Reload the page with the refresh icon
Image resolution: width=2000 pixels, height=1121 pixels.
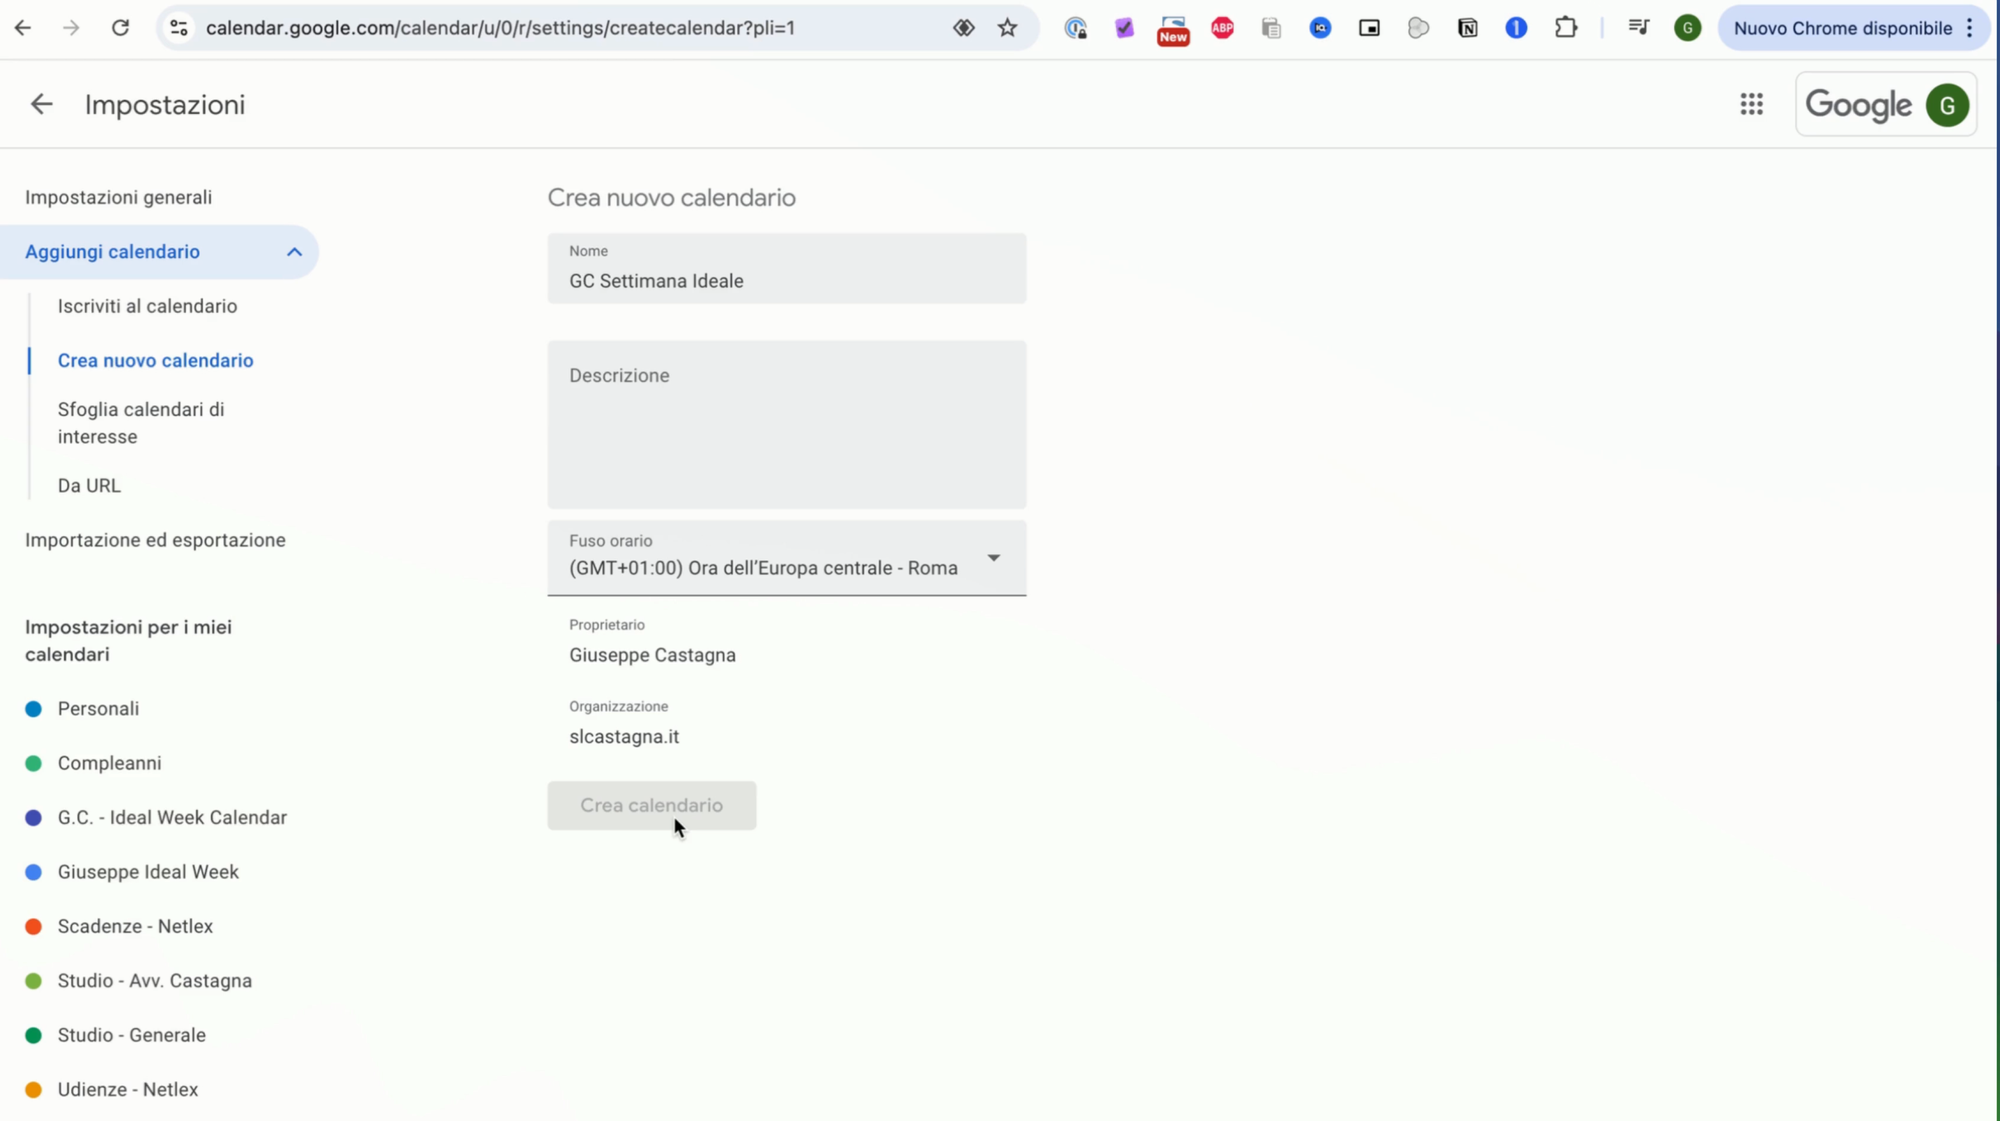[x=120, y=28]
